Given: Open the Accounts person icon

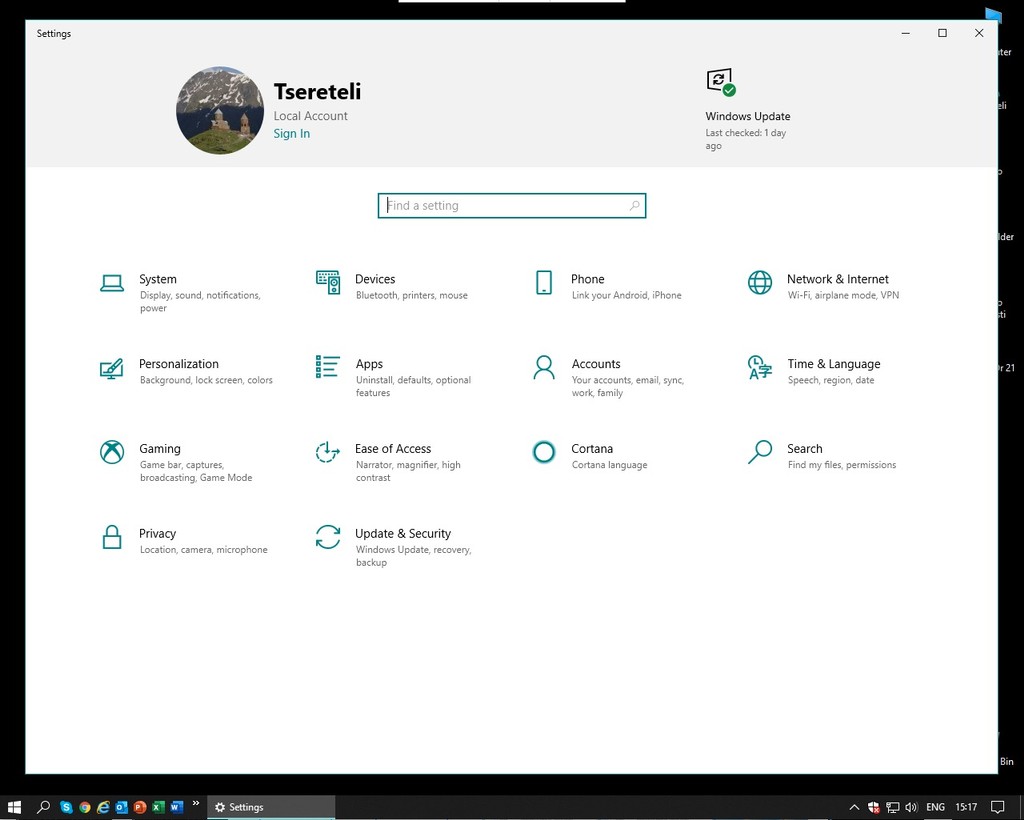Looking at the screenshot, I should pyautogui.click(x=544, y=368).
